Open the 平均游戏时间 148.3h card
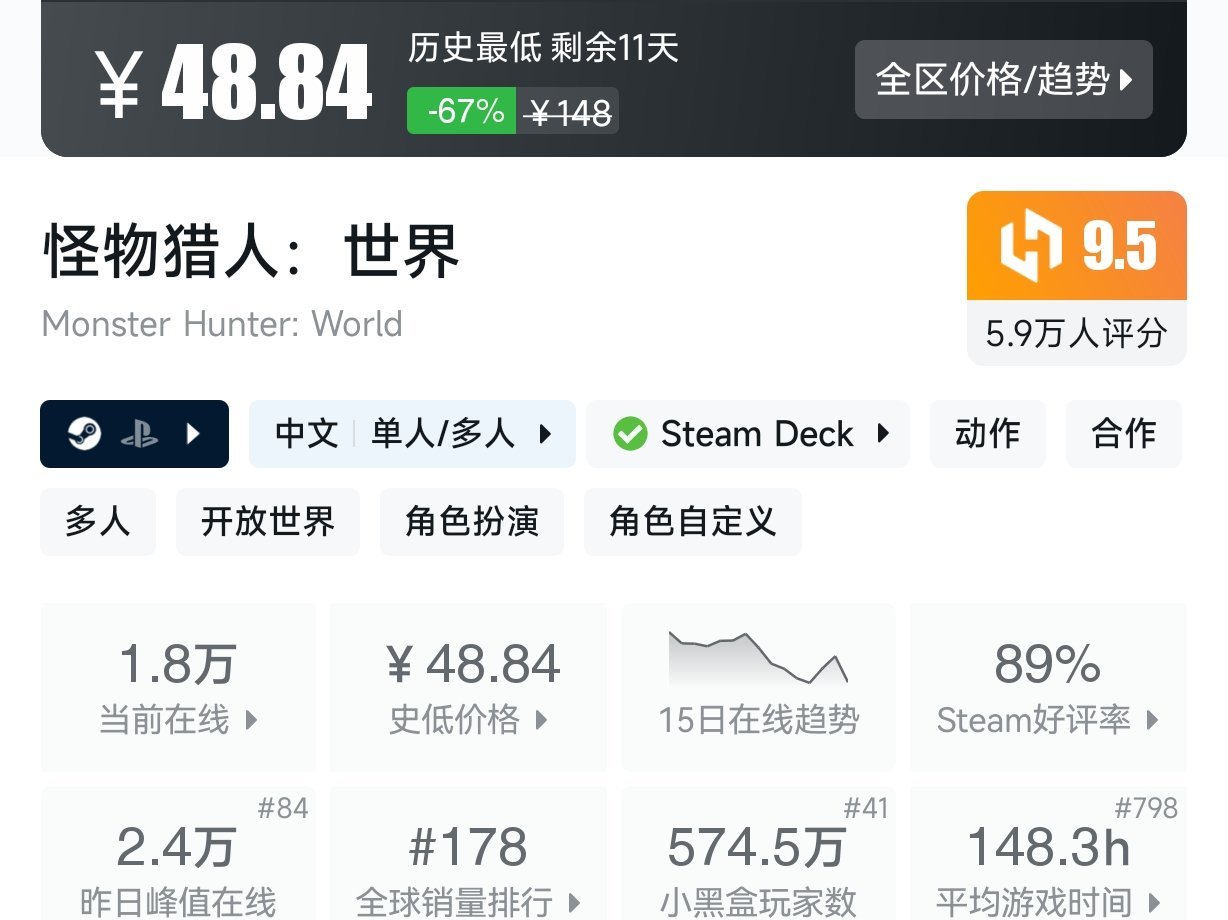 (1048, 853)
